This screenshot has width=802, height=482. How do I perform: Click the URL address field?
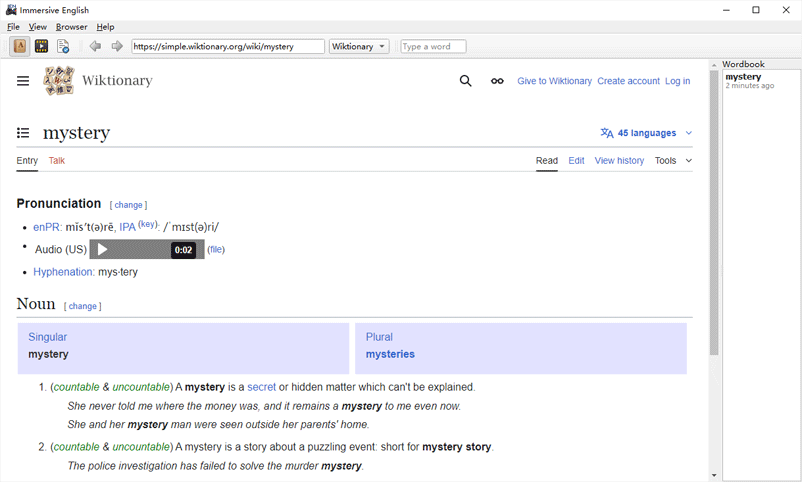click(x=228, y=47)
